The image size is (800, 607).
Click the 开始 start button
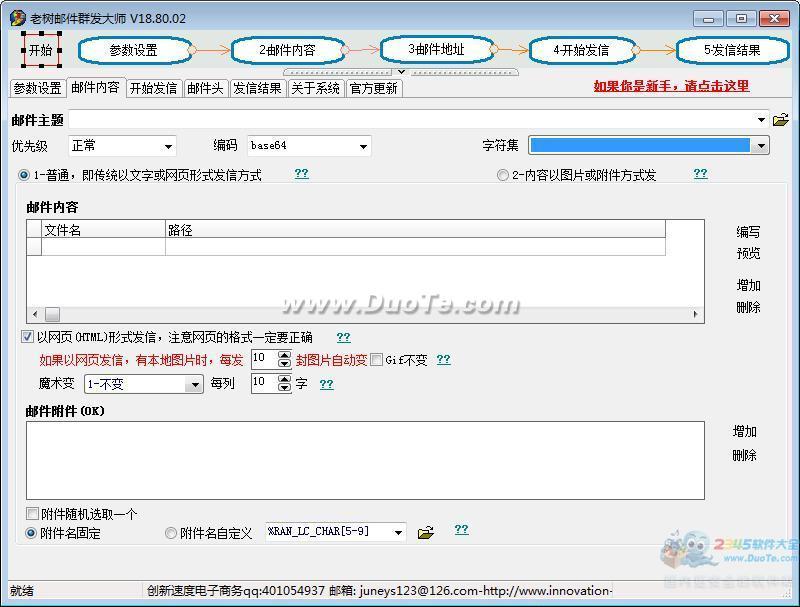[x=41, y=50]
